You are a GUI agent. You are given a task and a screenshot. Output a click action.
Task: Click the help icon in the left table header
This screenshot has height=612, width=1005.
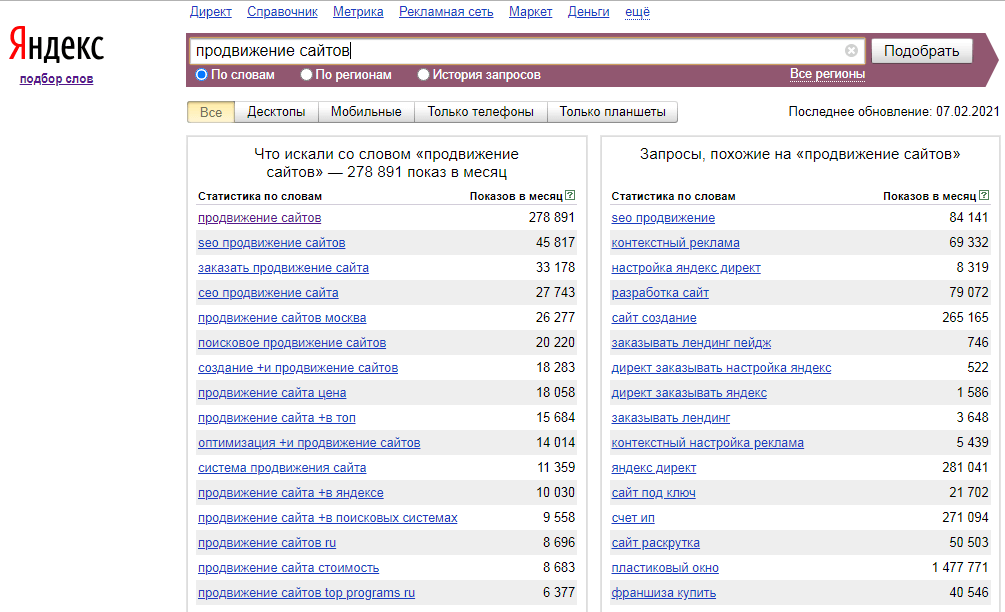coord(570,196)
